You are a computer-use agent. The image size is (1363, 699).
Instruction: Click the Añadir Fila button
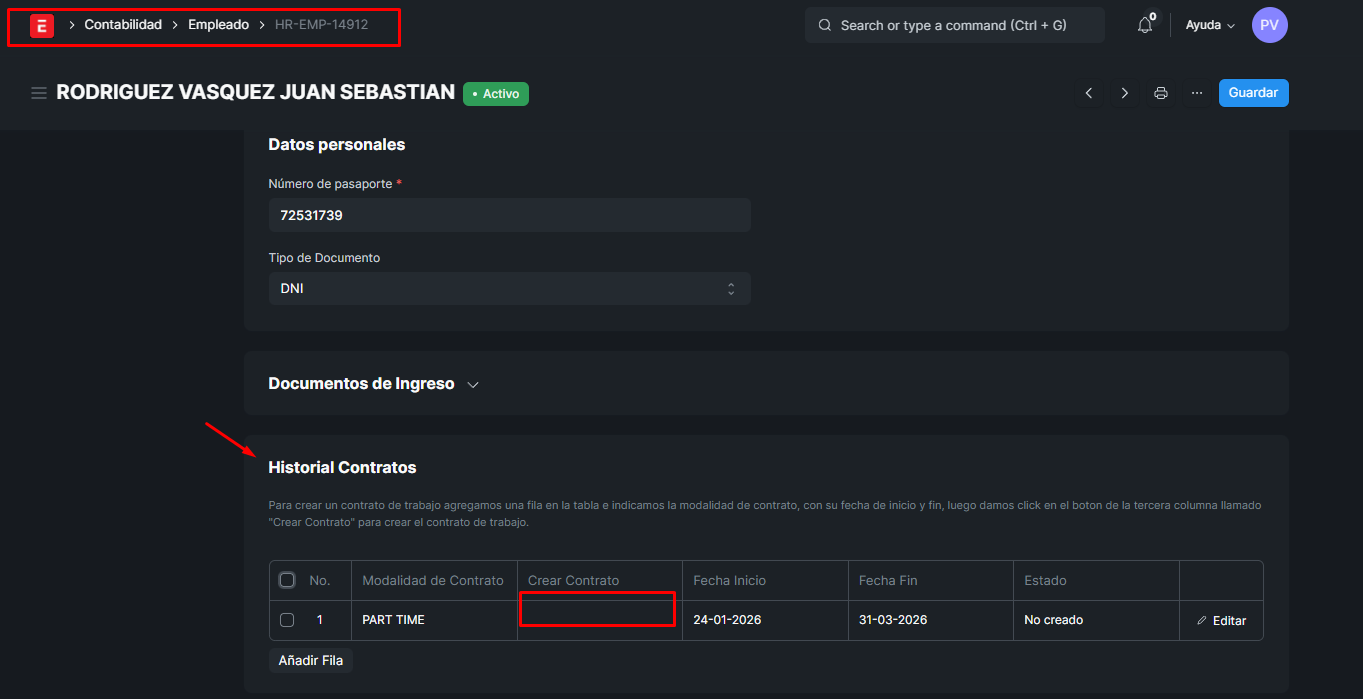310,661
